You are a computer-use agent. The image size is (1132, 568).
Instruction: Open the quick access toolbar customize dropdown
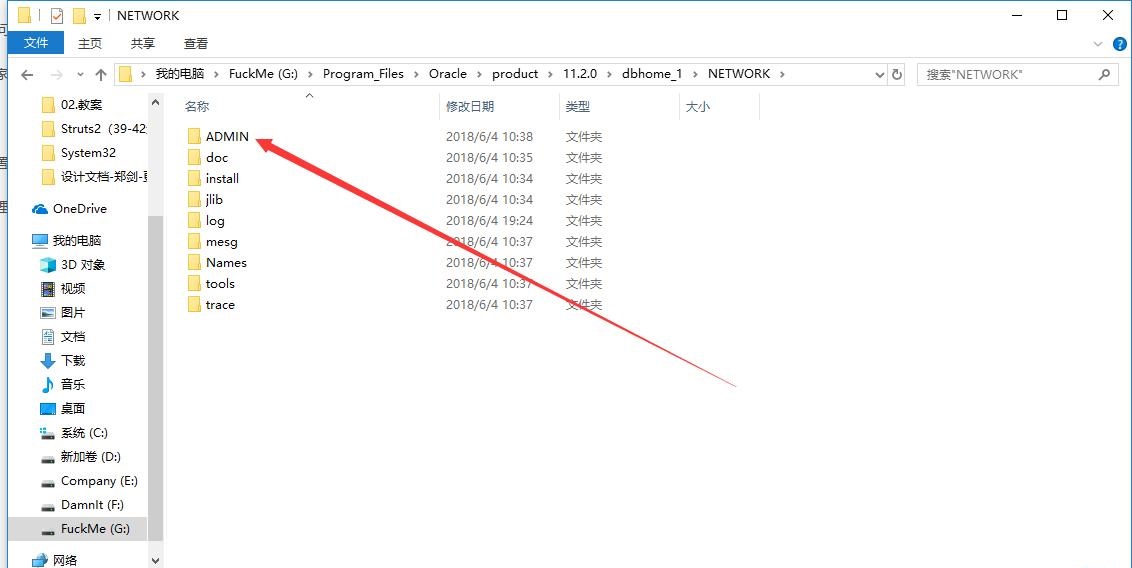[97, 16]
